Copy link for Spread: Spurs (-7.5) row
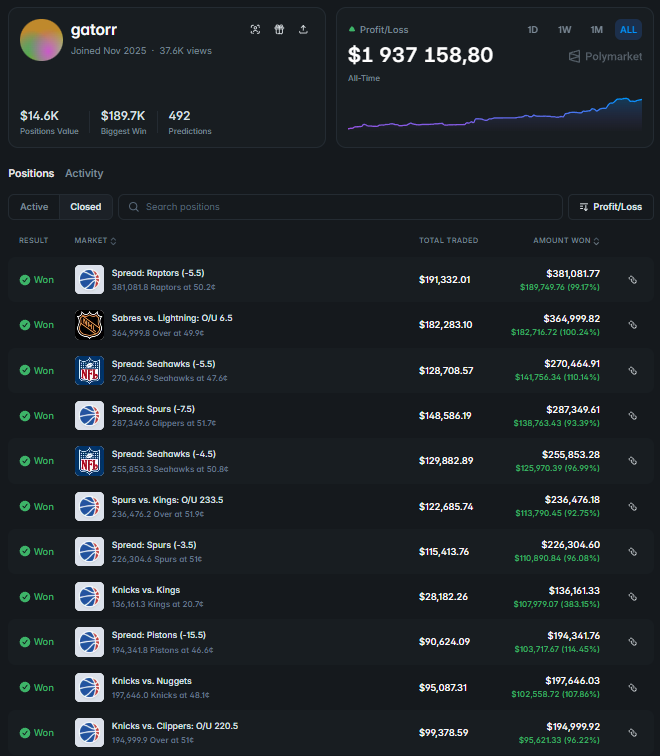660x756 pixels. (x=633, y=416)
